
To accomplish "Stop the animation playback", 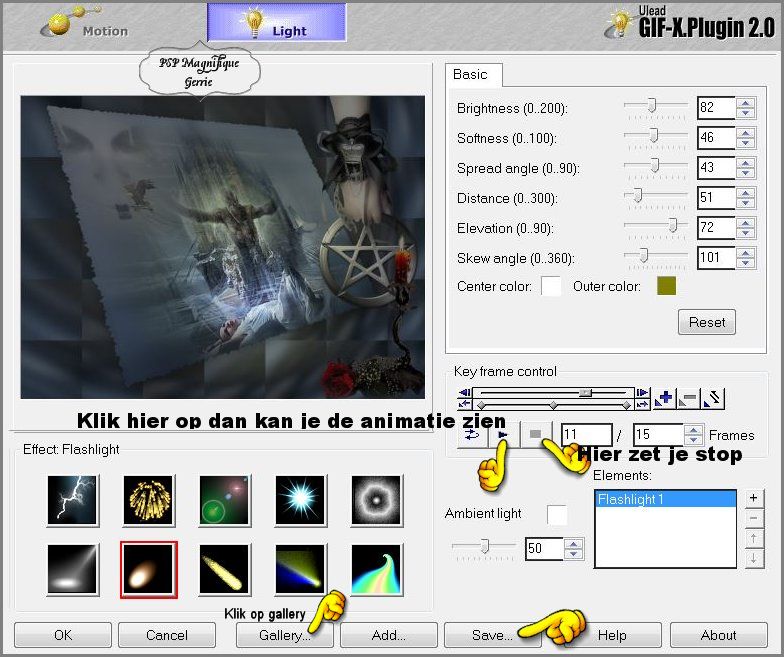I will (535, 434).
